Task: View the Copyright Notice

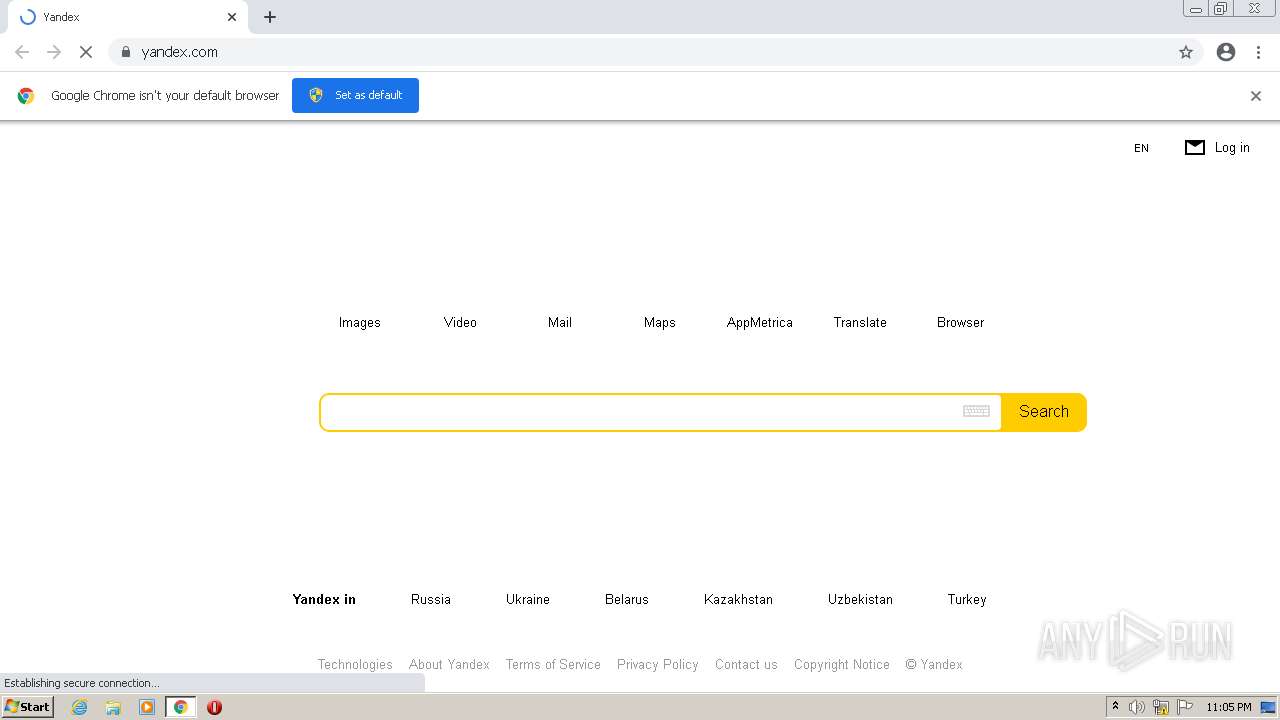Action: (x=842, y=664)
